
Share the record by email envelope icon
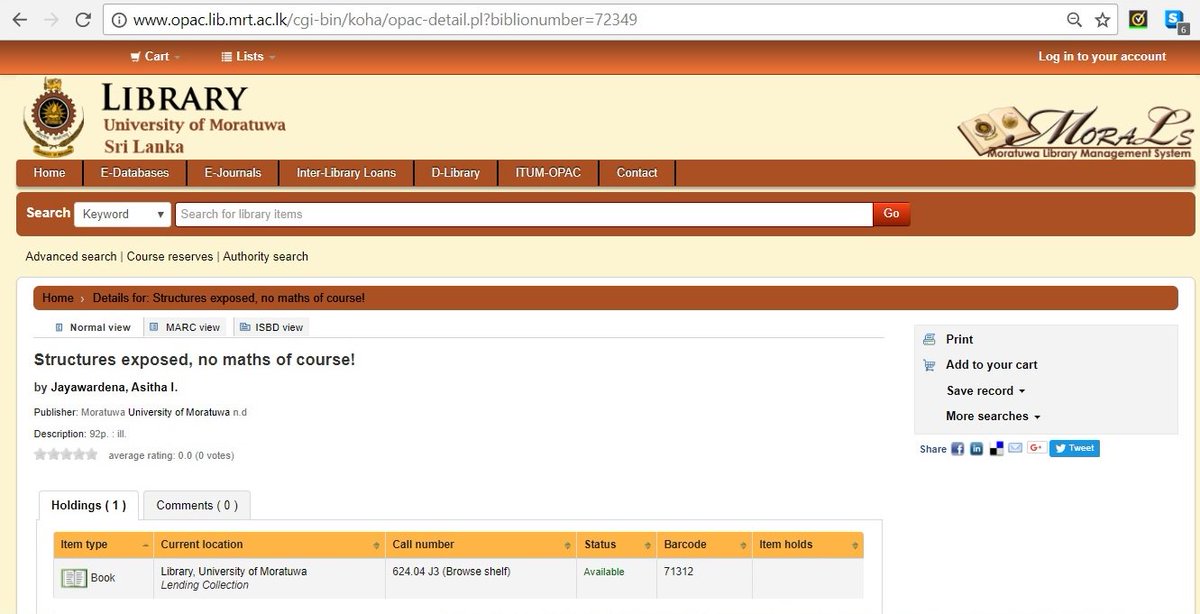(x=1015, y=448)
